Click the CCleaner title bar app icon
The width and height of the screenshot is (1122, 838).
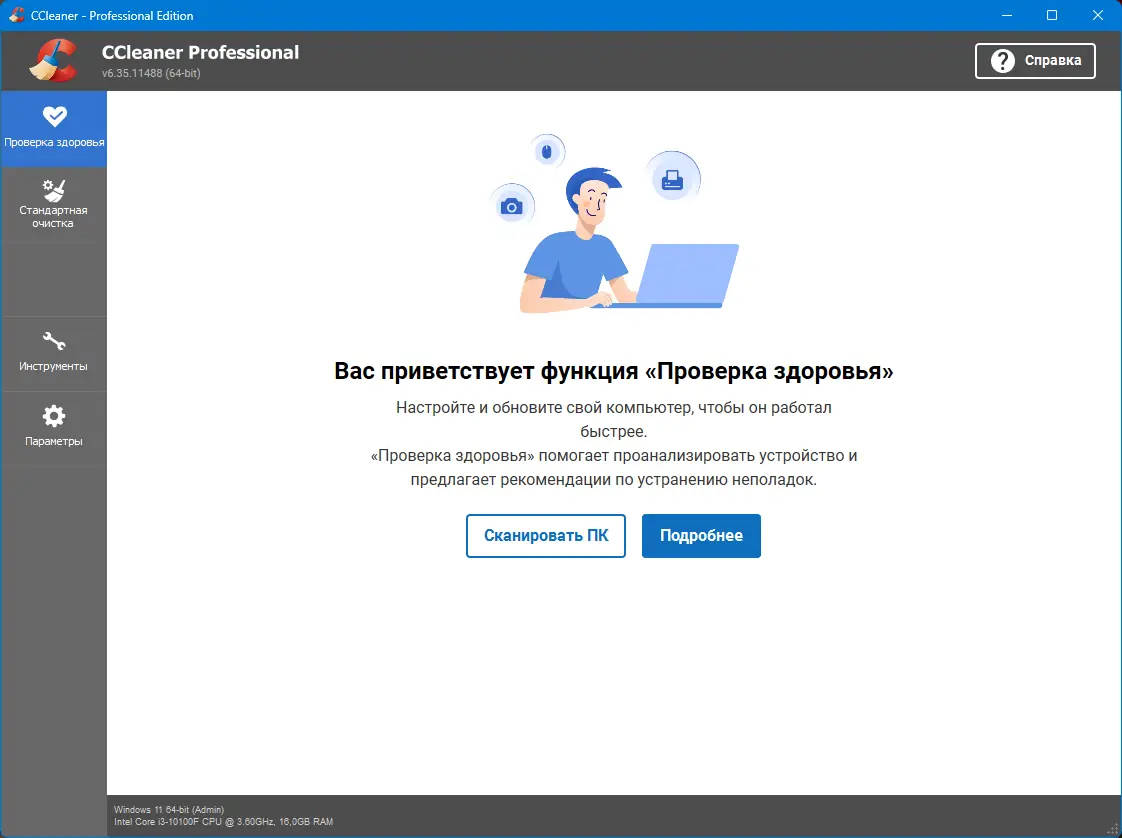16,15
